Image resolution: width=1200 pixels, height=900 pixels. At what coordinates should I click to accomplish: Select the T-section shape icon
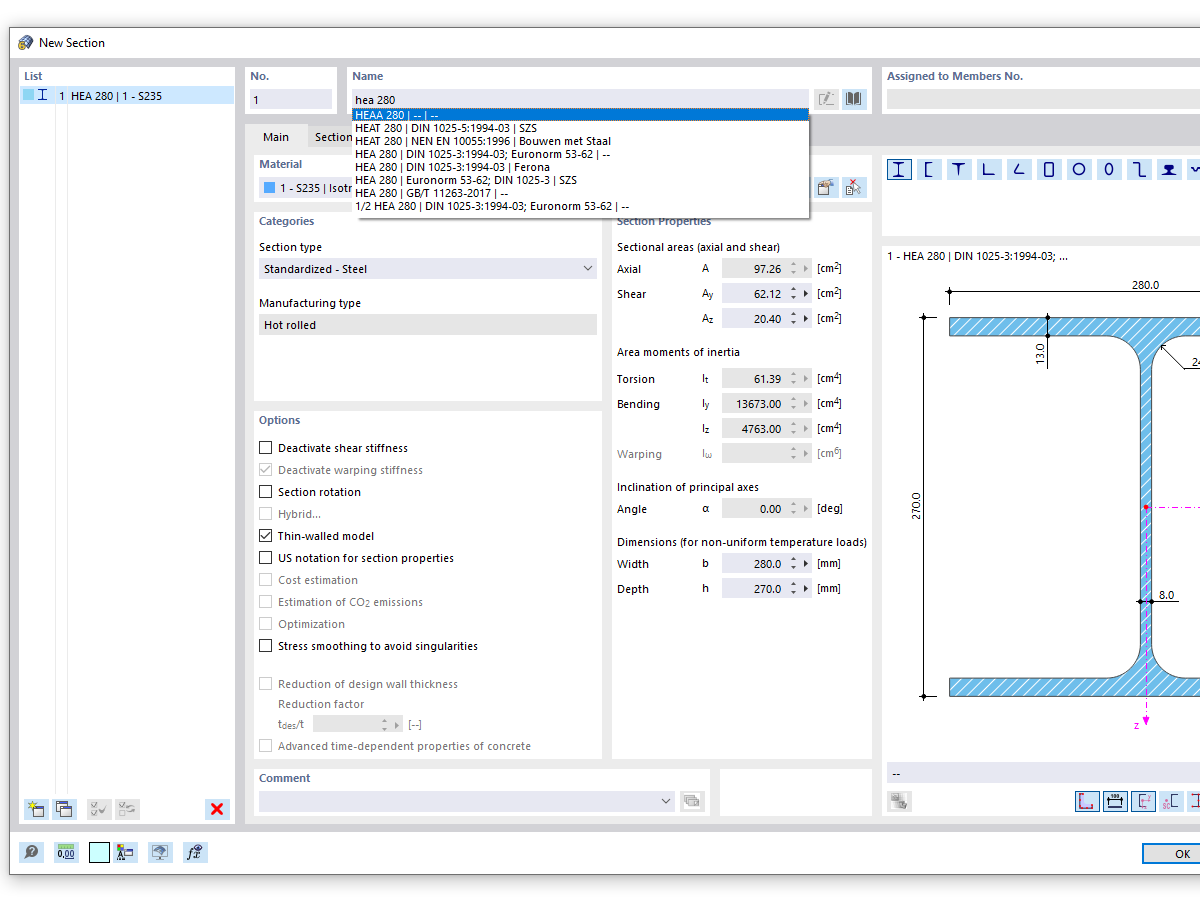[959, 169]
